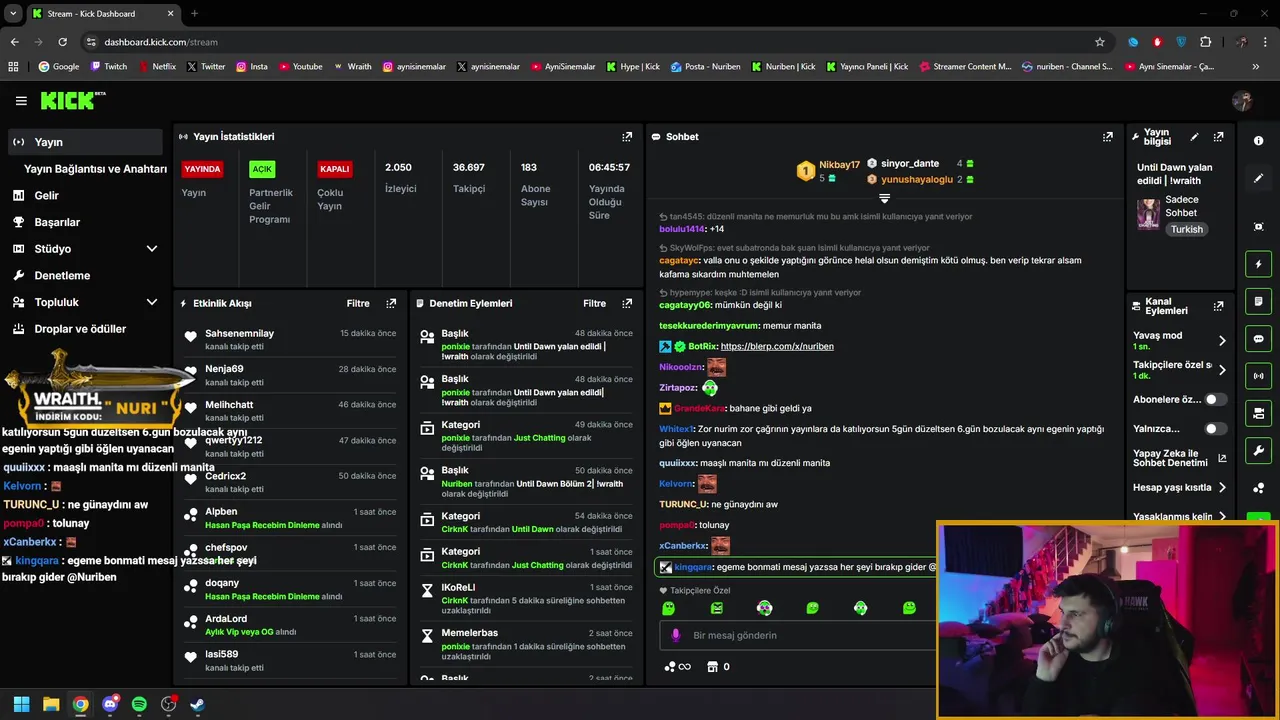Screen dimensions: 1280x720
Task: Click the pencil icon in right sidebar
Action: (x=1258, y=178)
